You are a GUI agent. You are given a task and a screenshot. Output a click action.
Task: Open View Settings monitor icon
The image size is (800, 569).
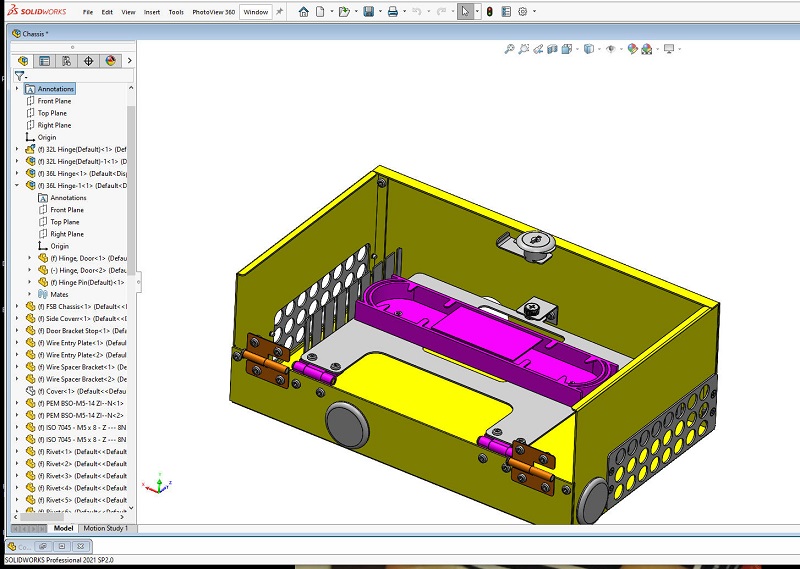point(669,49)
